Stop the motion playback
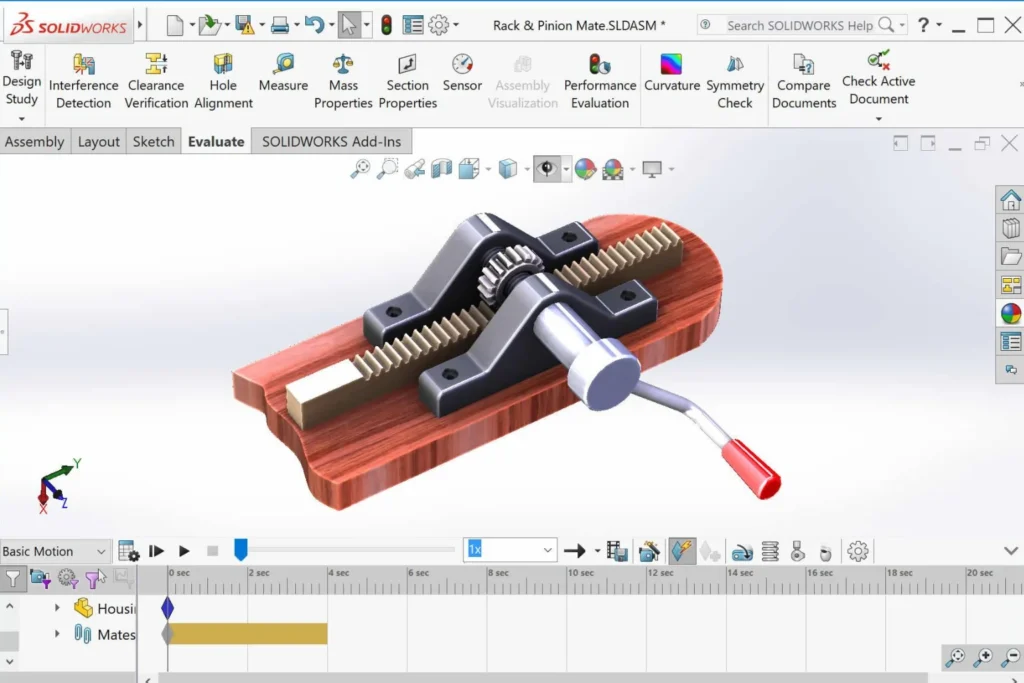 [212, 552]
